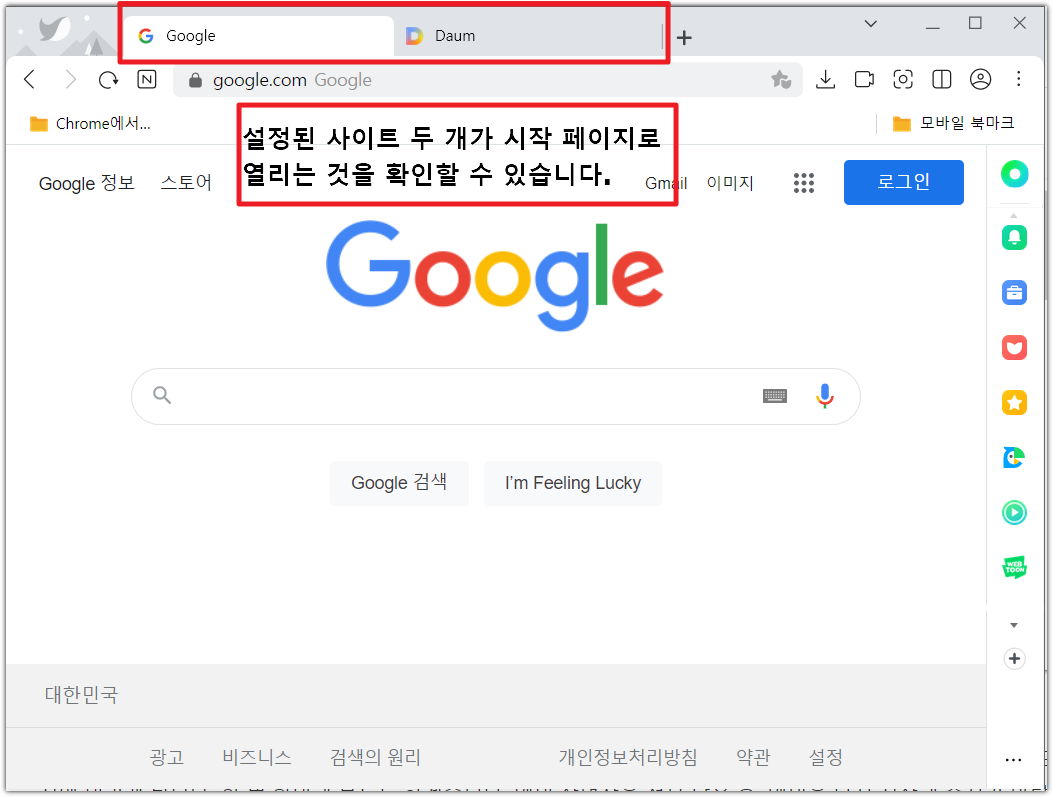1053x797 pixels.
Task: Switch to the Google tab
Action: point(259,36)
